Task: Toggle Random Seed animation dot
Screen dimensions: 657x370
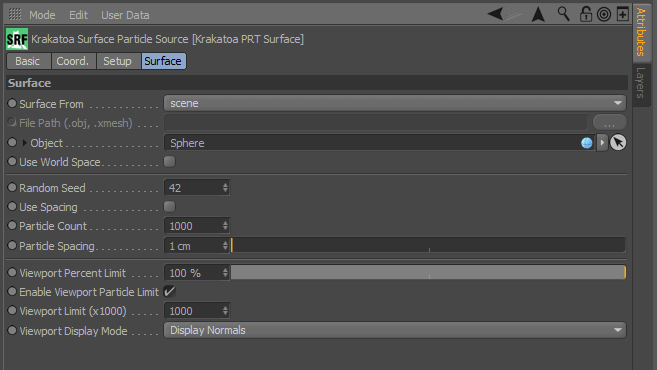Action: pyautogui.click(x=12, y=187)
